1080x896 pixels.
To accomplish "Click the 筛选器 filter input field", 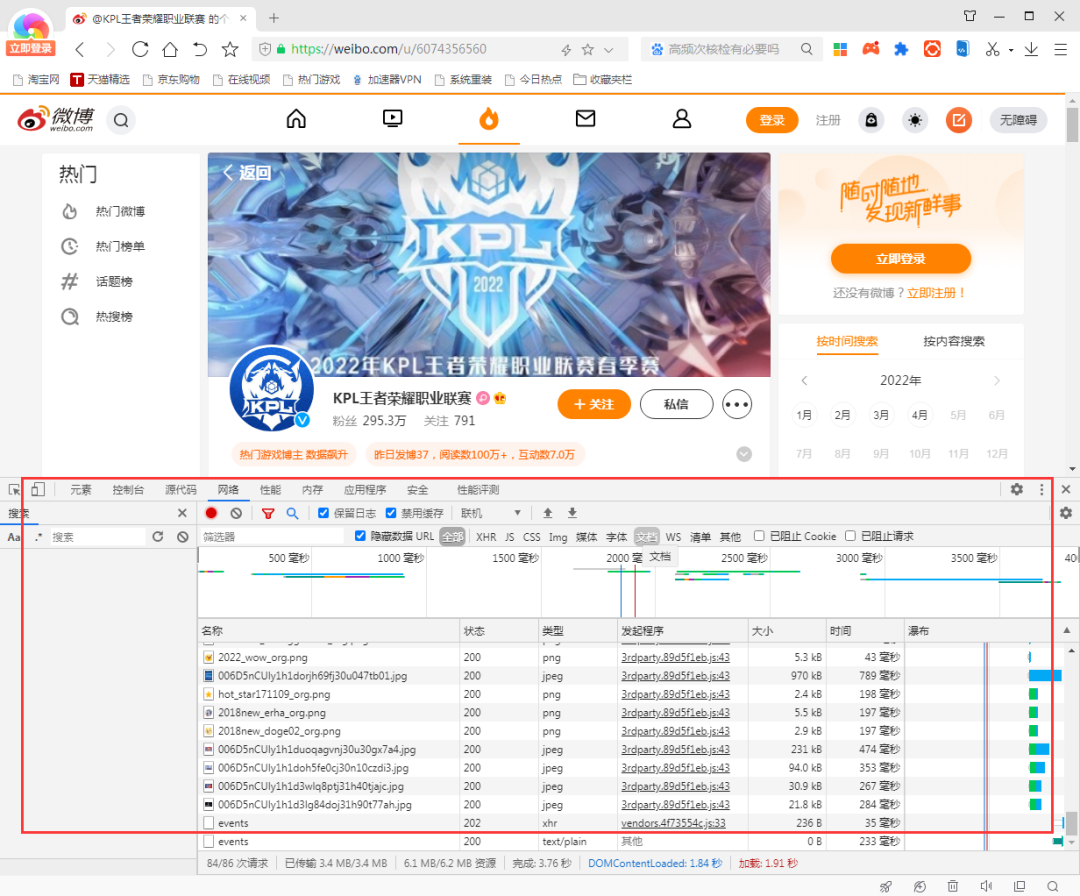I will (x=272, y=536).
